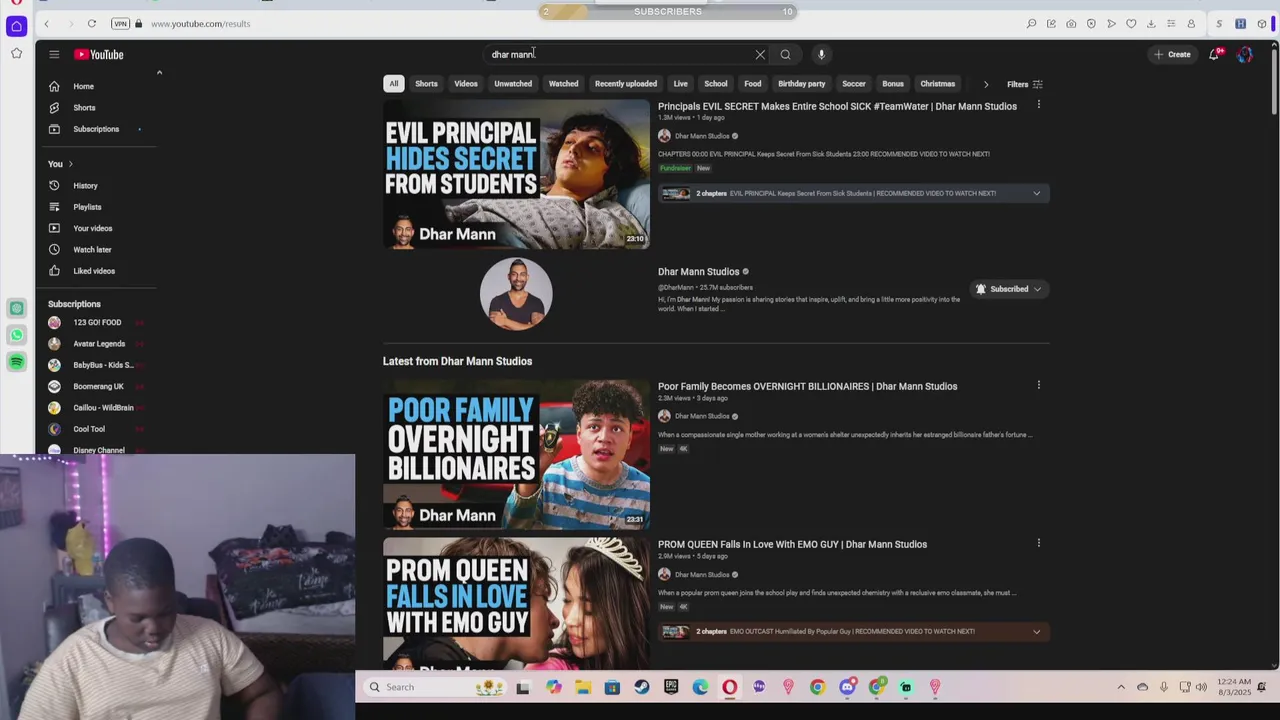The width and height of the screenshot is (1280, 720).
Task: Start voice search with the microphone icon
Action: 821,54
